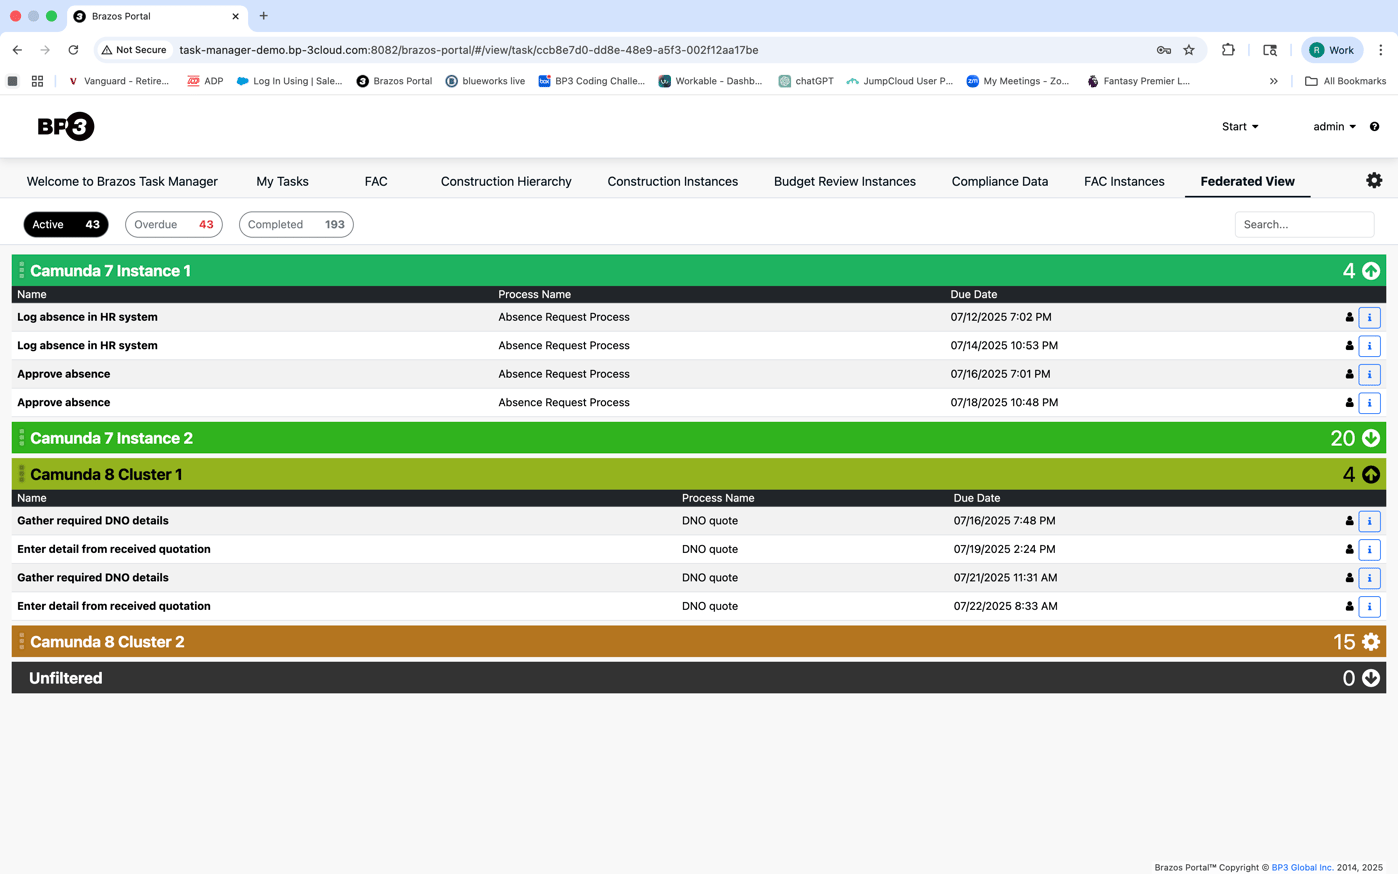Click the info icon beside DNO quote due 07/22/2025
Viewport: 1398px width, 874px height.
pyautogui.click(x=1369, y=606)
